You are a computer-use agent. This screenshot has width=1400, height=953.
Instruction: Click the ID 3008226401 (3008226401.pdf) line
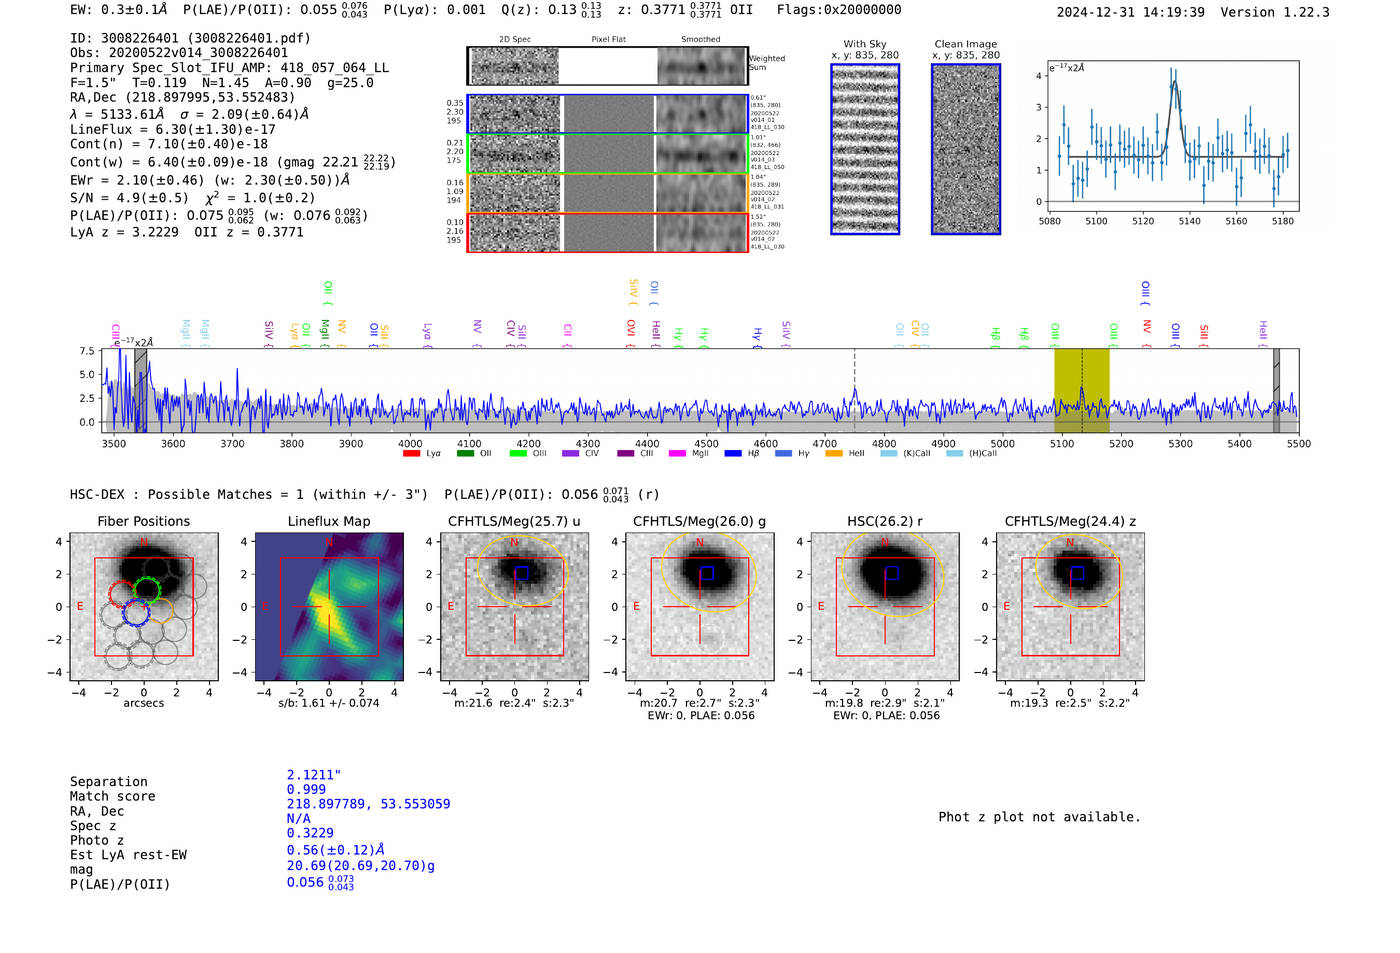pos(190,38)
